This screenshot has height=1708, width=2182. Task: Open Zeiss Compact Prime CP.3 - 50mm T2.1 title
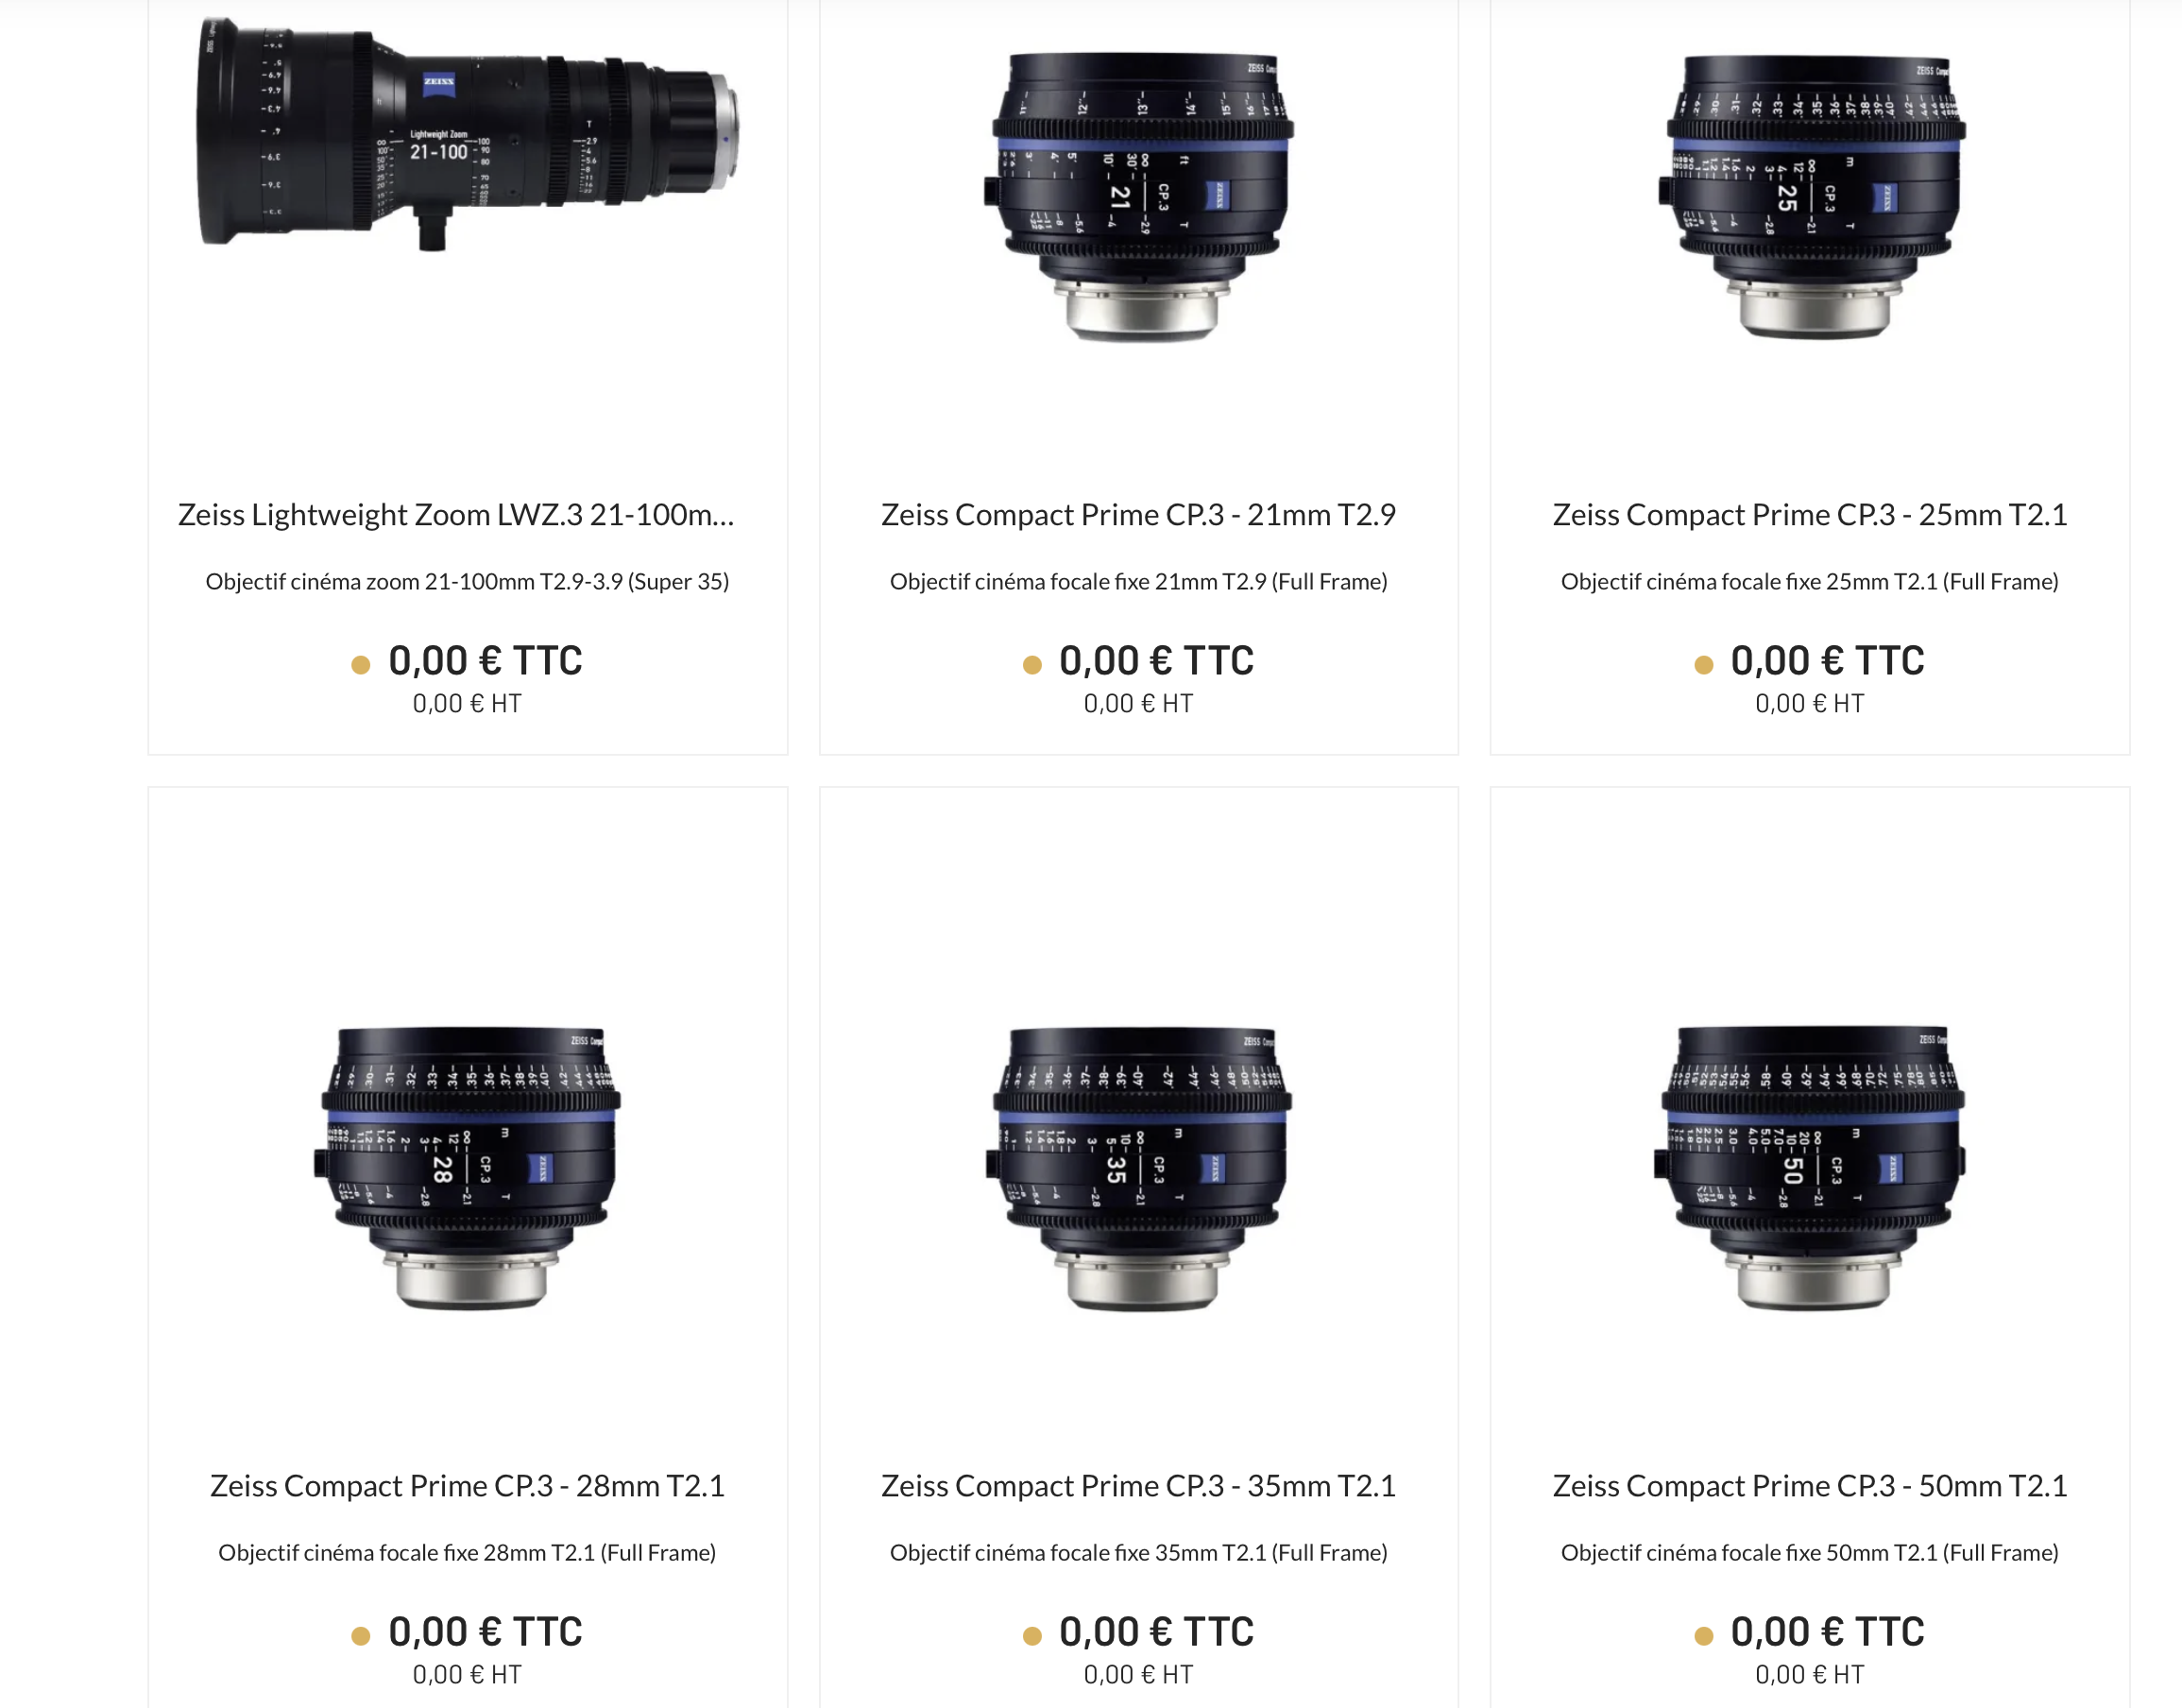tap(1810, 1485)
